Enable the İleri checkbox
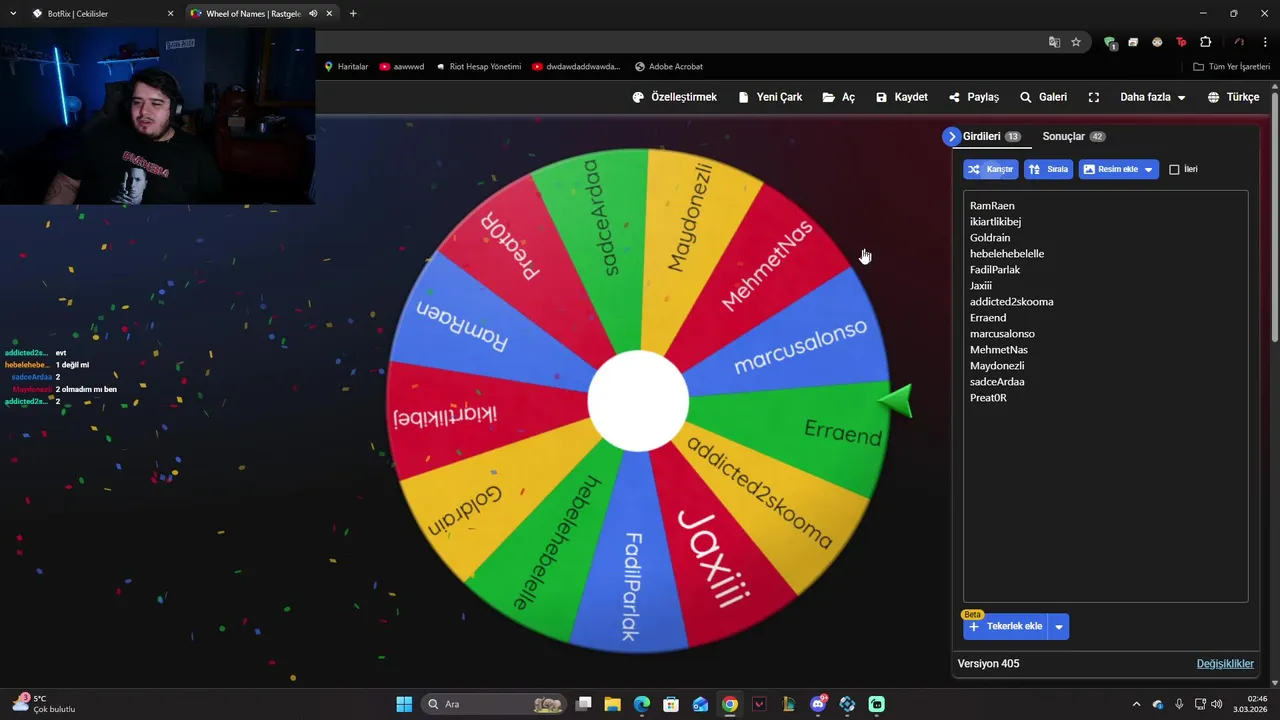 [1174, 170]
